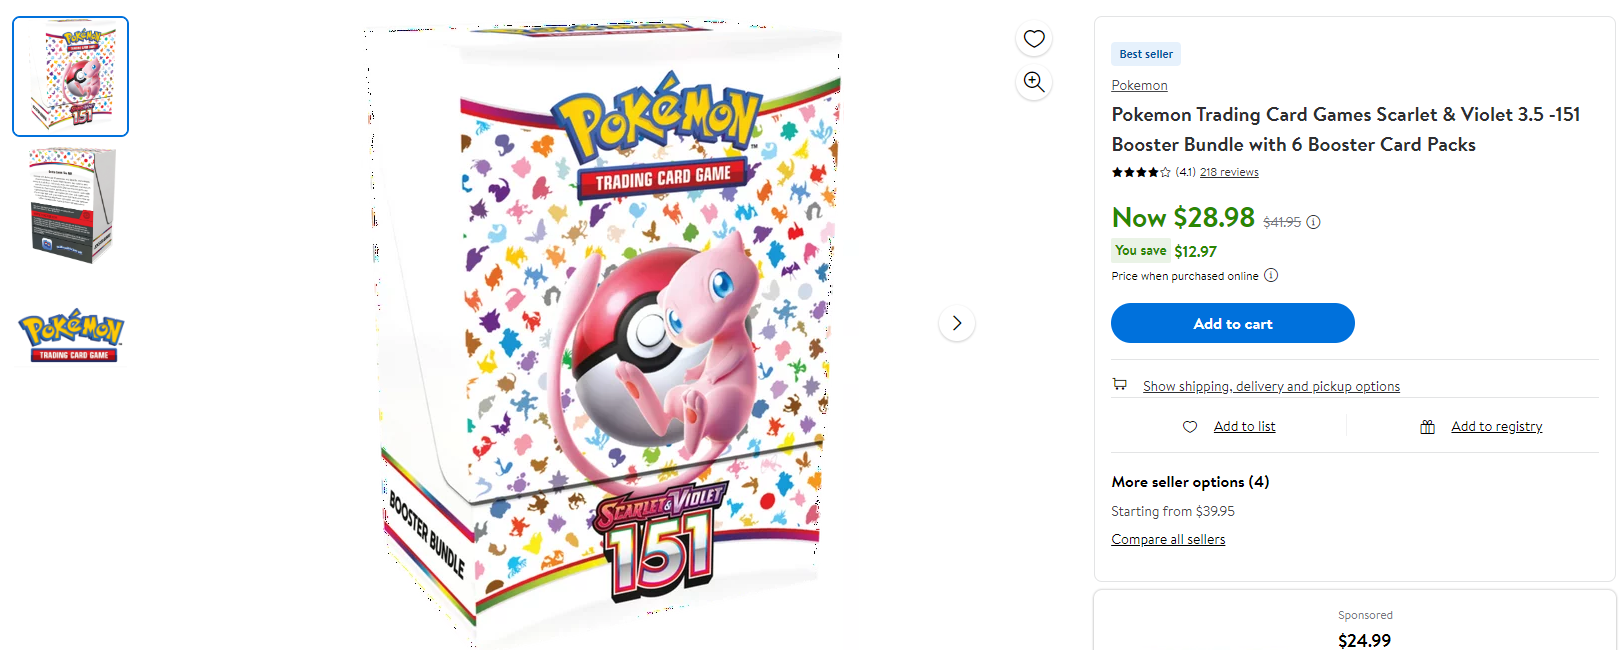Viewport: 1624px width, 650px height.
Task: Go to next product image arrow
Action: pos(957,323)
